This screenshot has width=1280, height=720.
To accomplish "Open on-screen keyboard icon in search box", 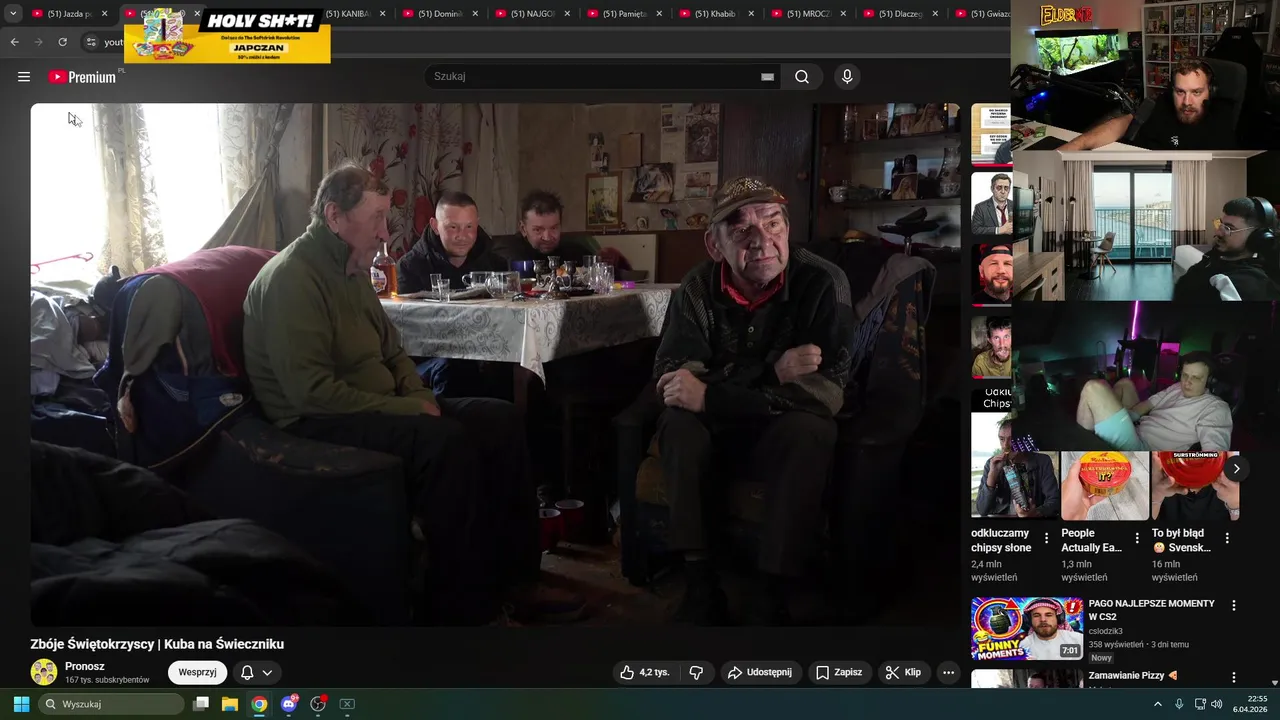I will 767,77.
